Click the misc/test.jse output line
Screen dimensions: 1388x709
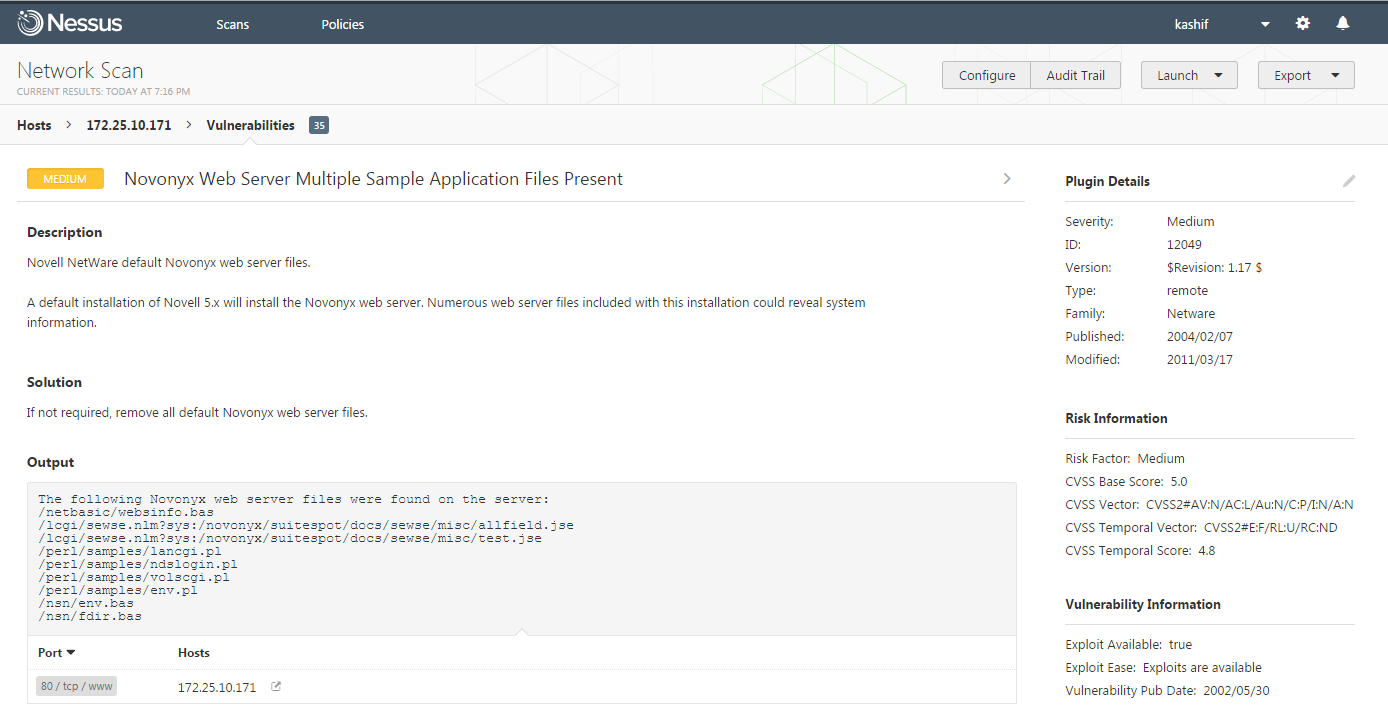point(290,538)
